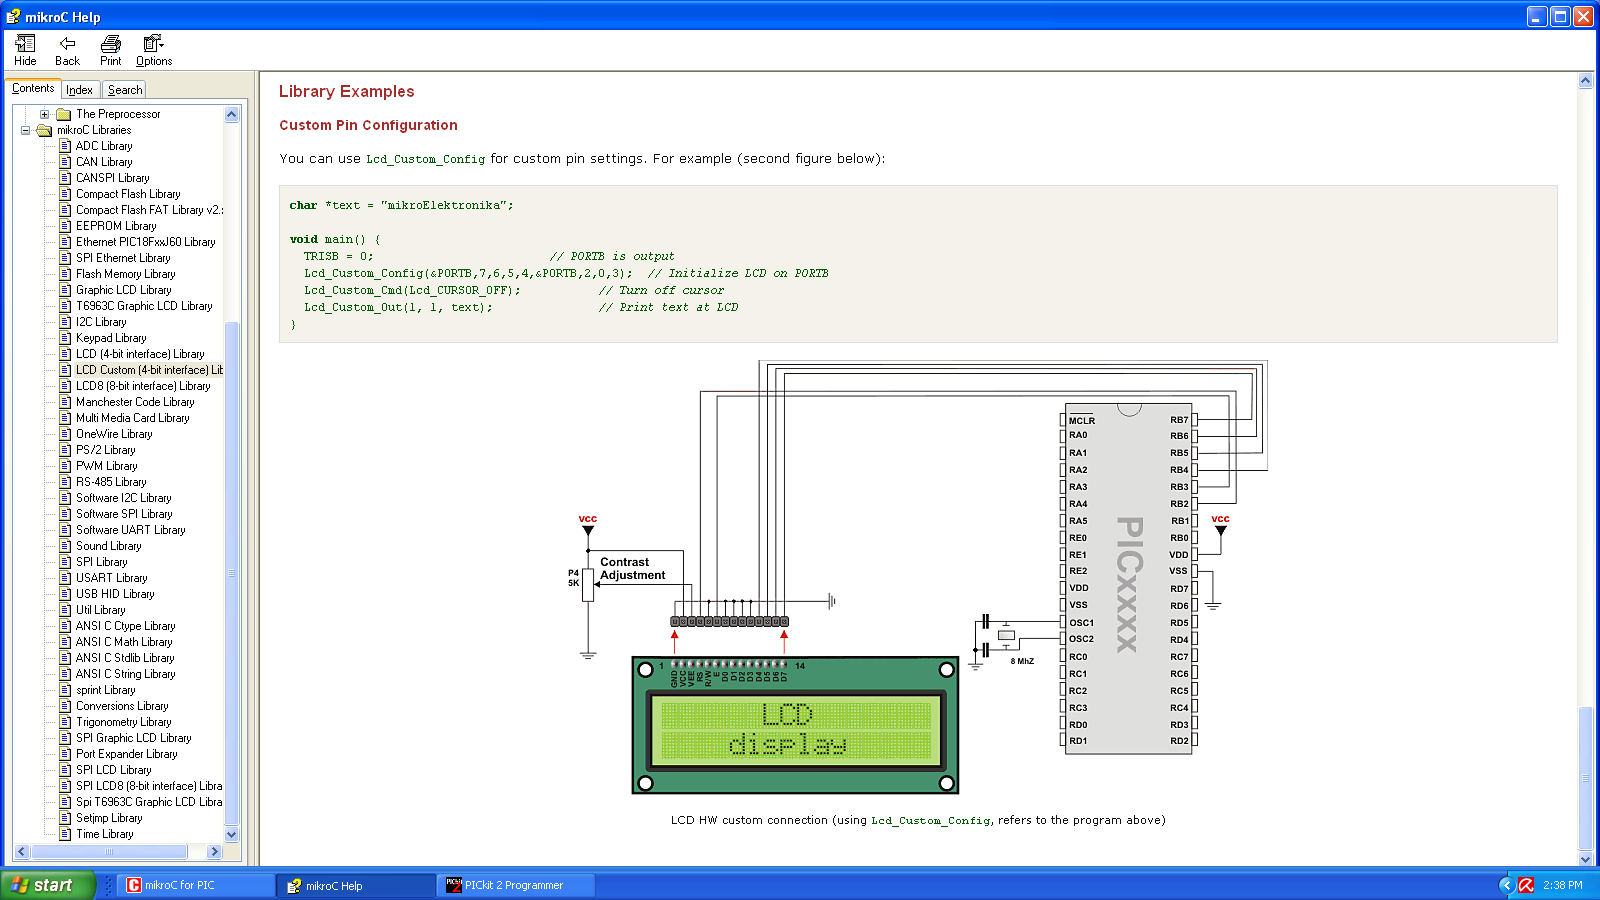This screenshot has height=900, width=1600.
Task: Click the contents tree scroll down arrow
Action: tap(232, 834)
